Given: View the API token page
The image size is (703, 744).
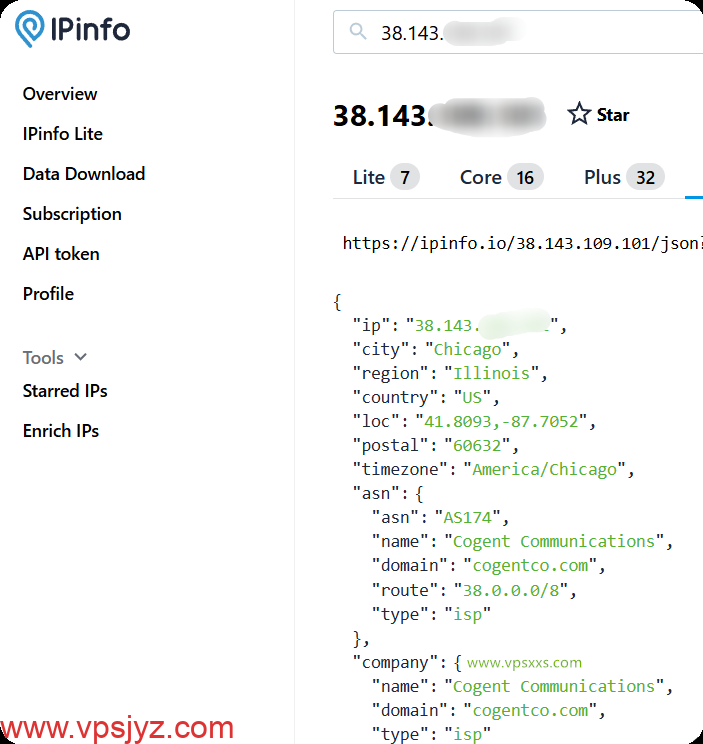Looking at the screenshot, I should coord(61,254).
